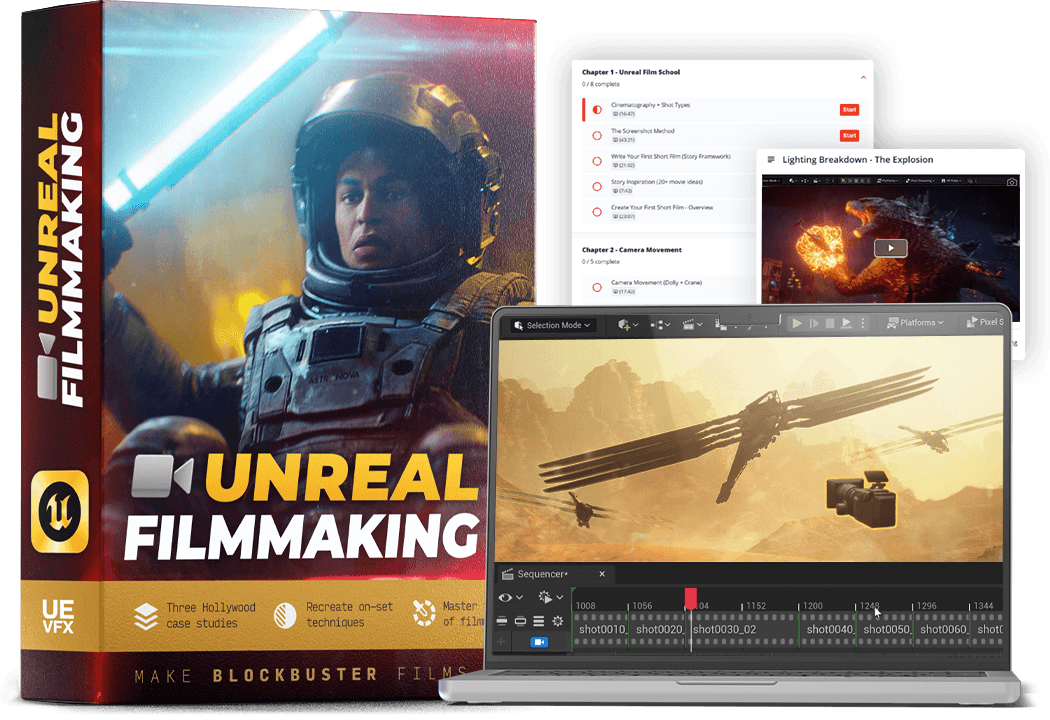This screenshot has width=1050, height=720.
Task: Click the camera icon on the video corner
Action: [x=1012, y=182]
